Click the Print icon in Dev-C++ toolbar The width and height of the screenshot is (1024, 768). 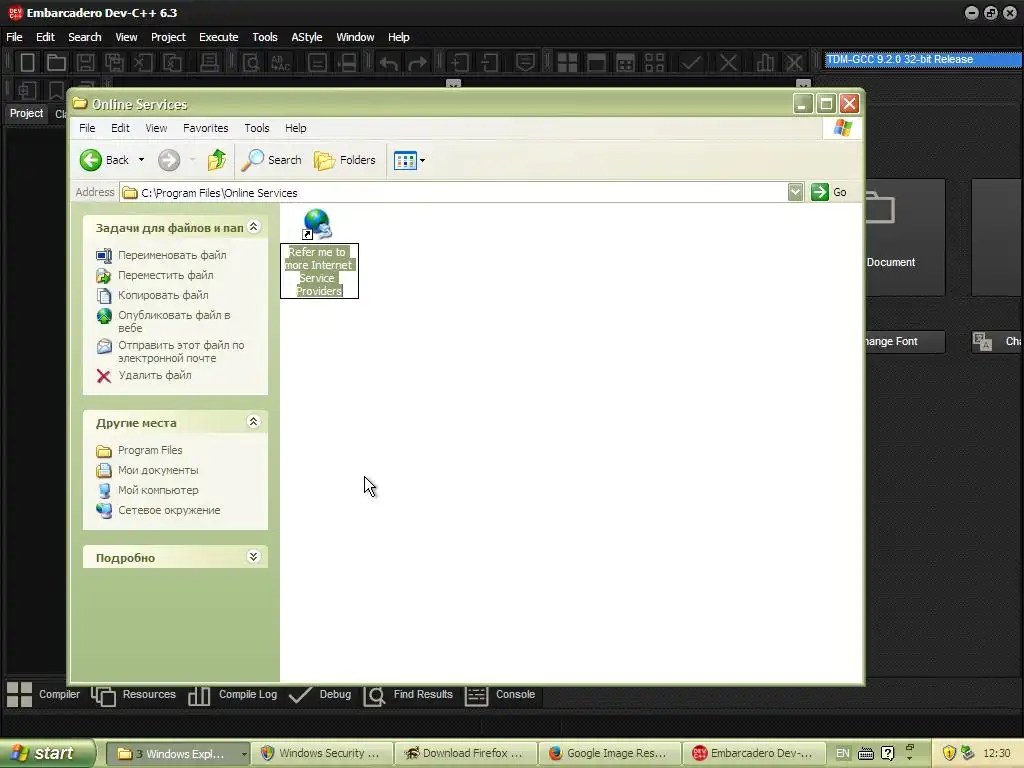tap(209, 63)
